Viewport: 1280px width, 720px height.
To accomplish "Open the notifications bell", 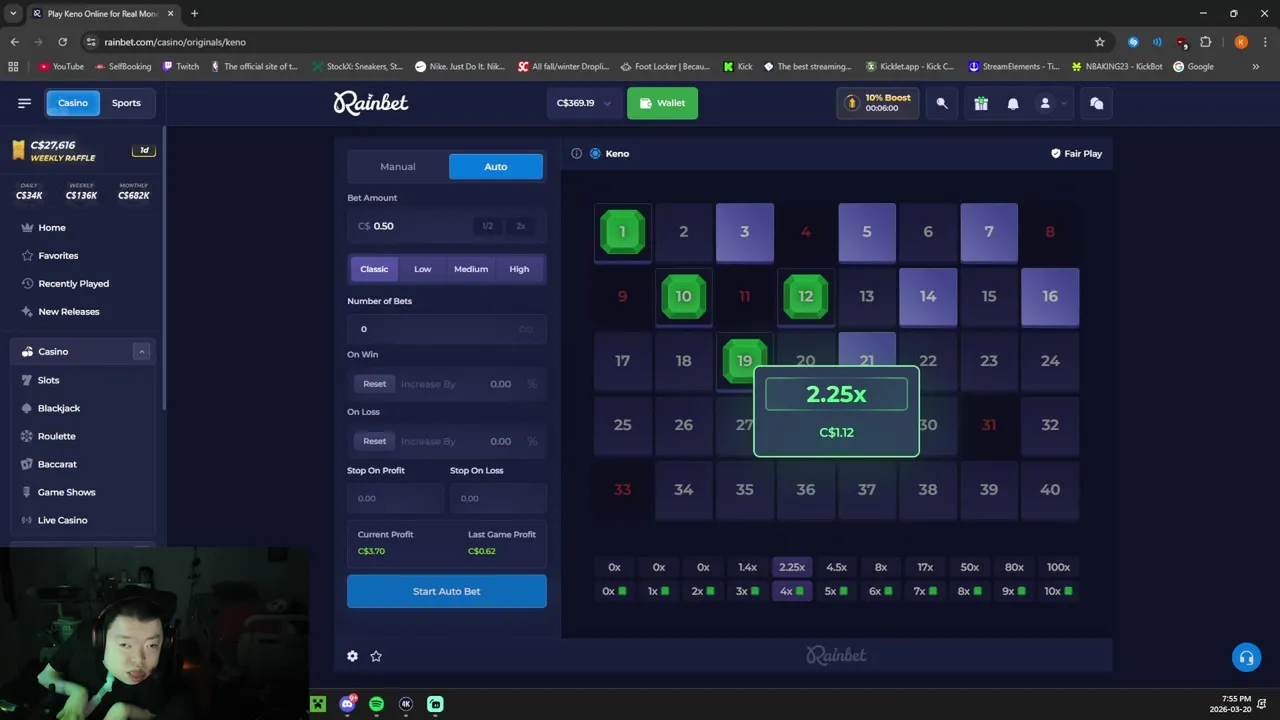I will coord(1013,103).
